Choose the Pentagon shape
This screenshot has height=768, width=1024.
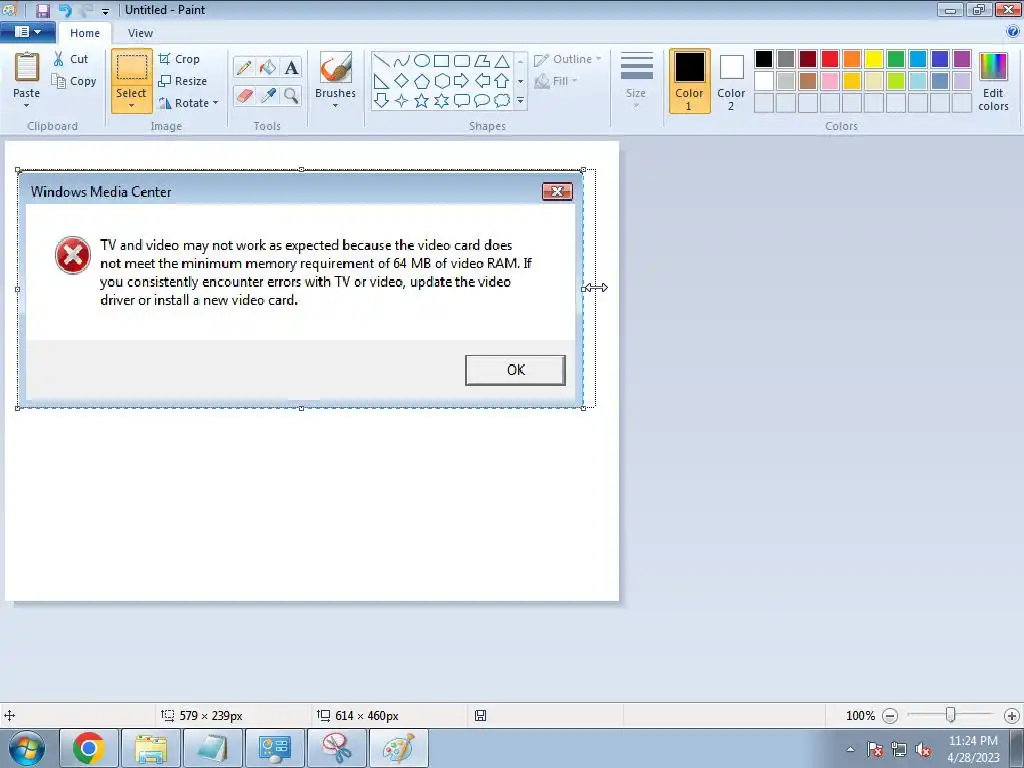(x=422, y=81)
